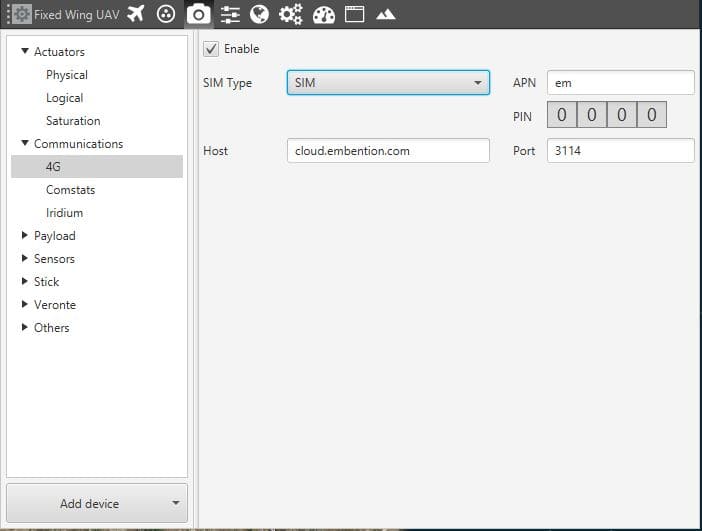Select the Communications label in tree
This screenshot has width=702, height=531.
[78, 144]
